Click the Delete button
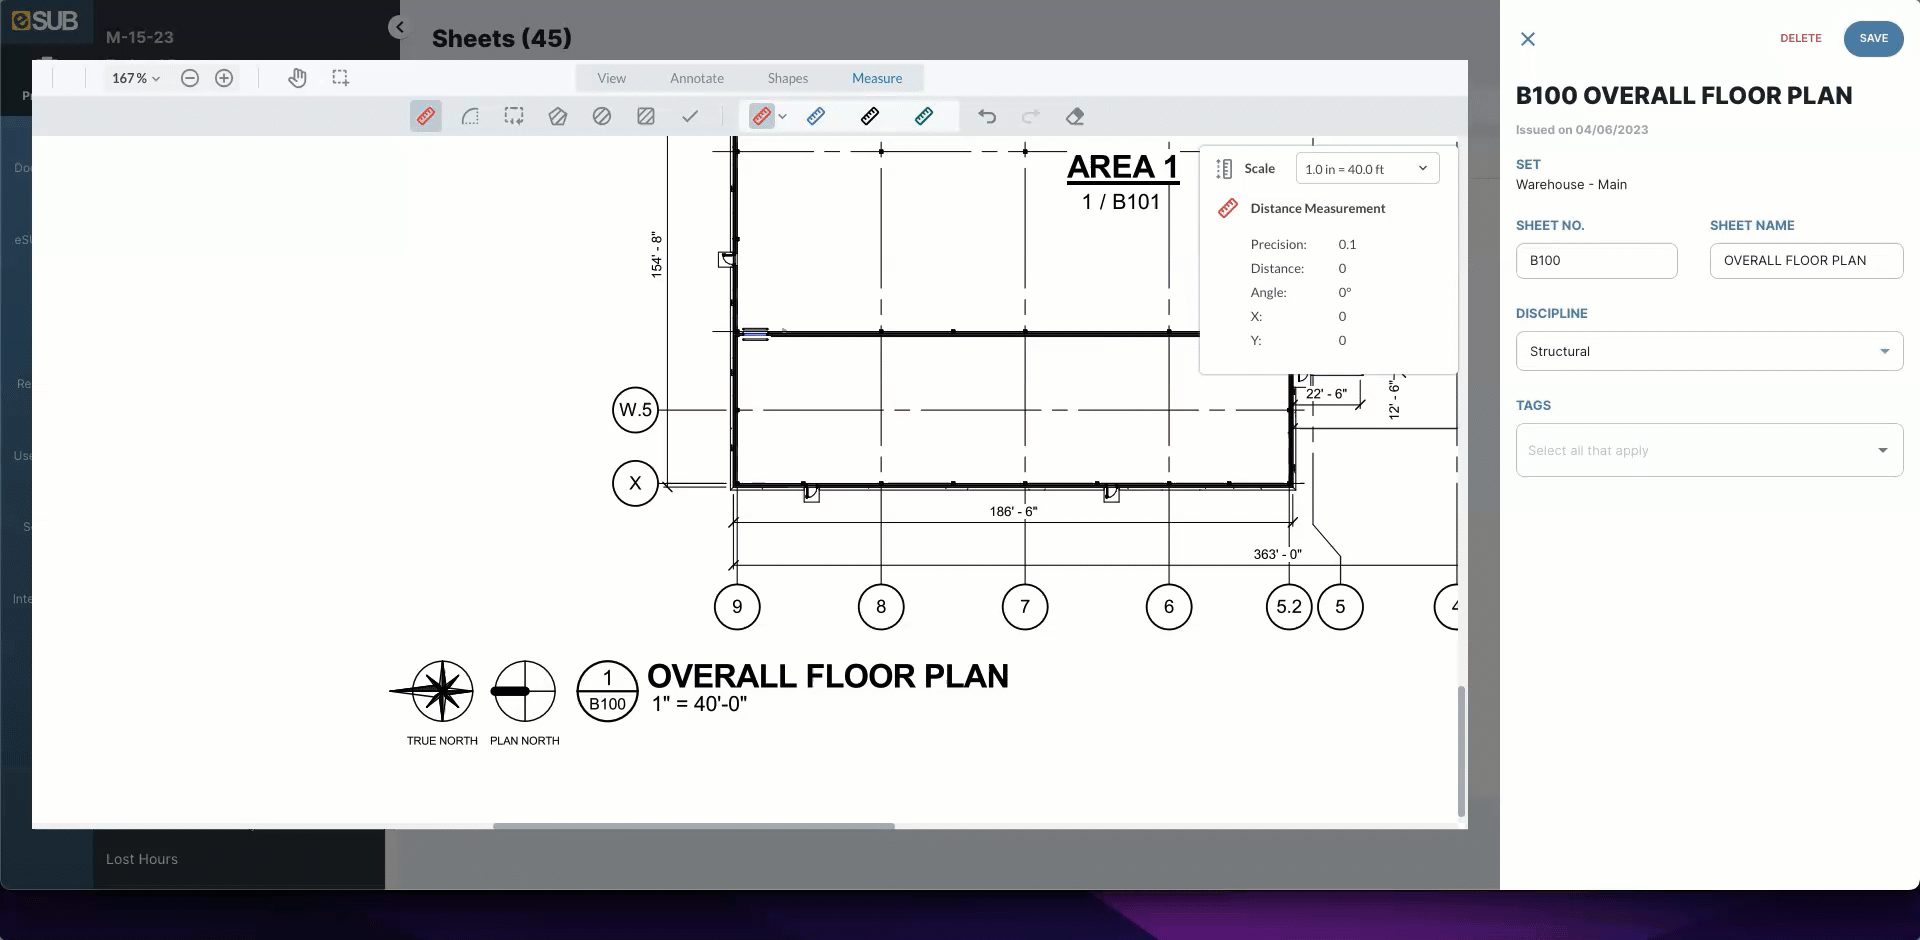1920x940 pixels. click(1801, 38)
